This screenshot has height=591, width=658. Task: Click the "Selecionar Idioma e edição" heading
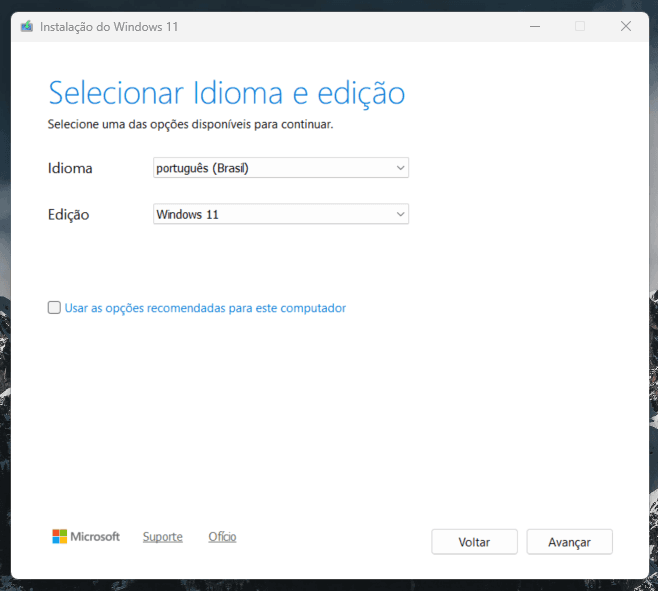[x=227, y=93]
